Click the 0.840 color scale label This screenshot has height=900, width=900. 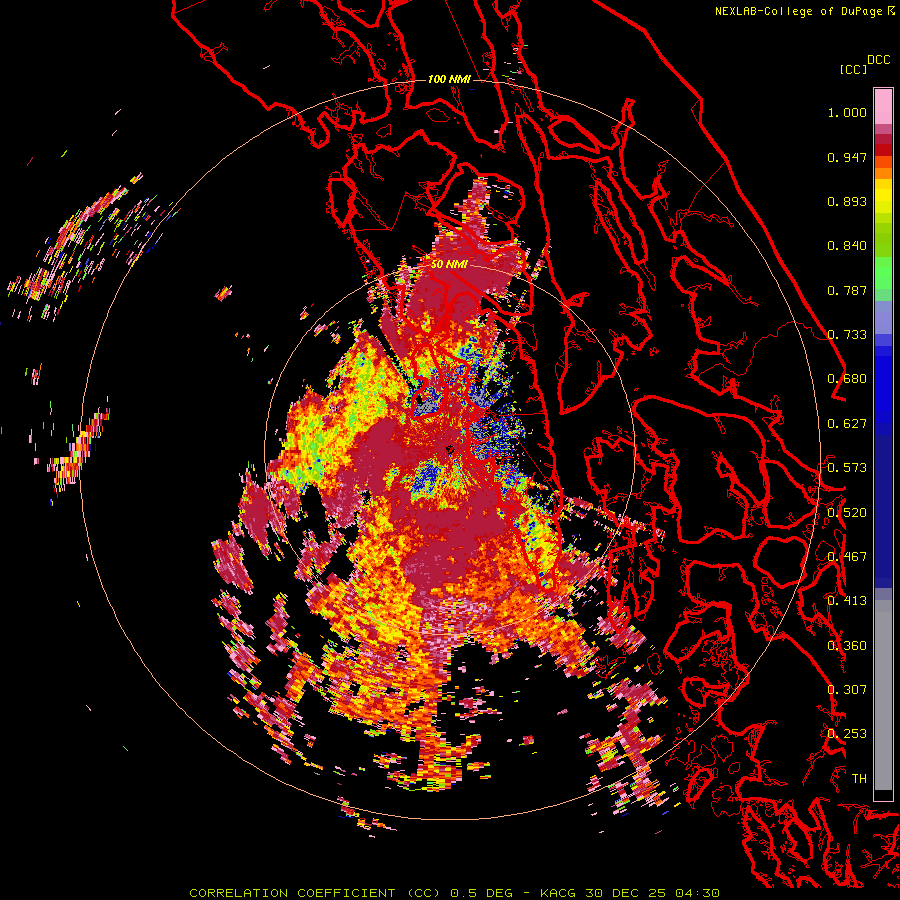point(847,246)
